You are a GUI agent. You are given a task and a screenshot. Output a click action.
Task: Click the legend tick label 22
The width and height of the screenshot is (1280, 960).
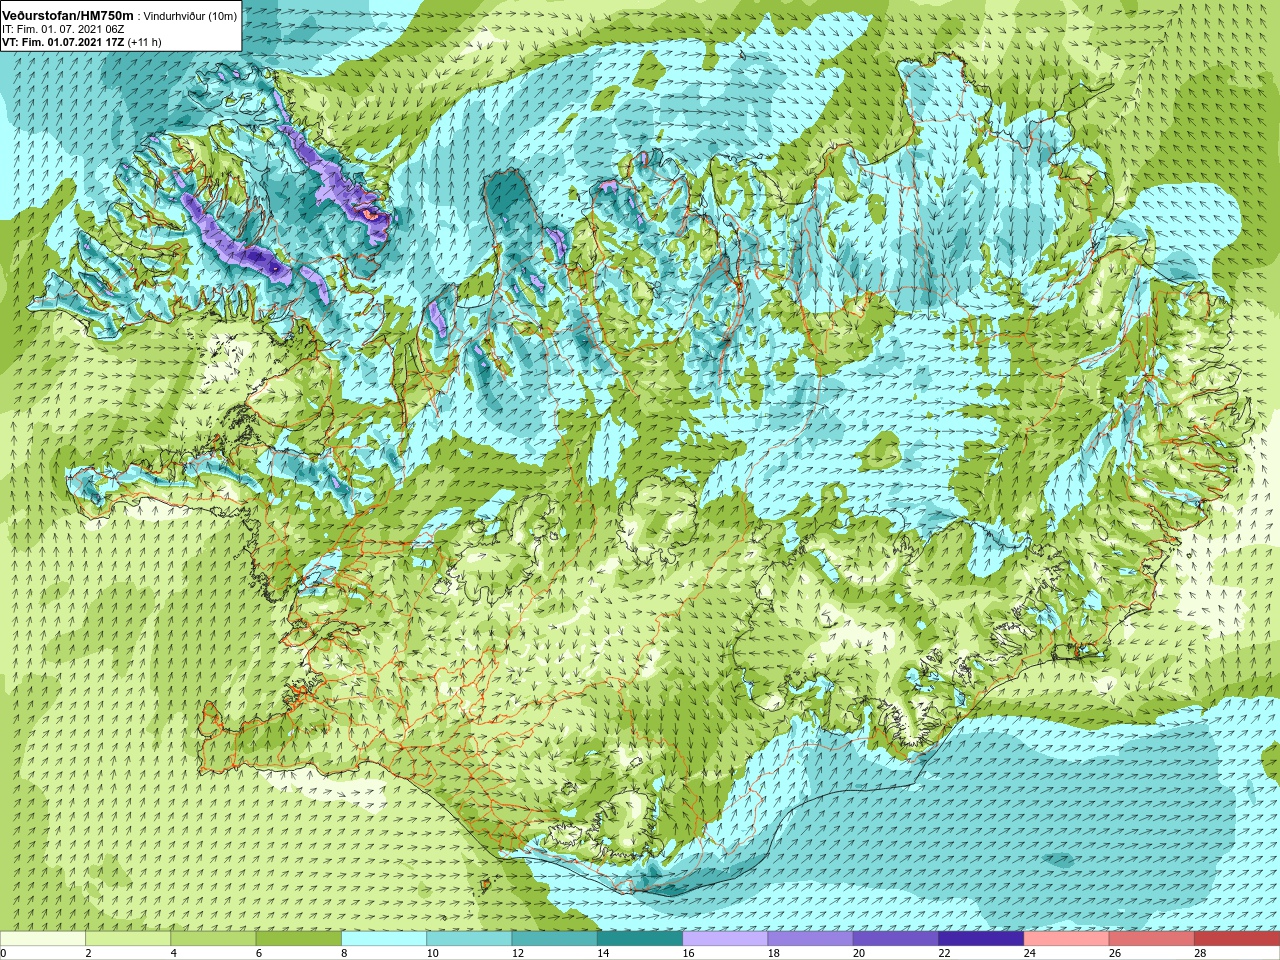click(944, 953)
